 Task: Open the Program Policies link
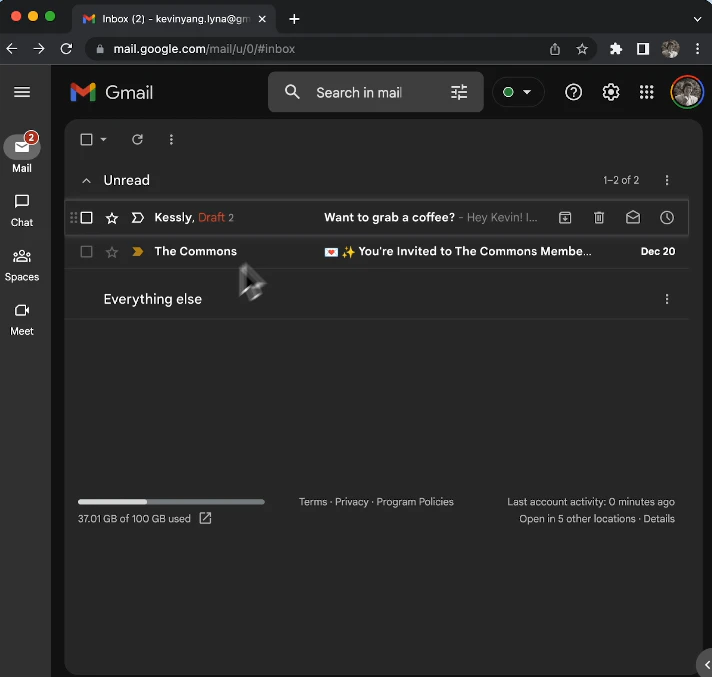click(x=415, y=502)
